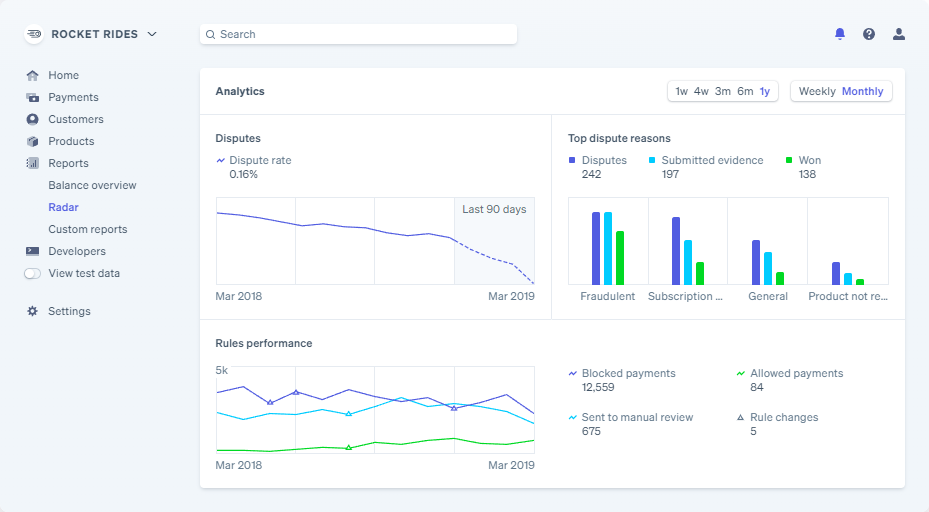Select the 6m time range option
Screen dimensions: 929x512
pyautogui.click(x=745, y=91)
